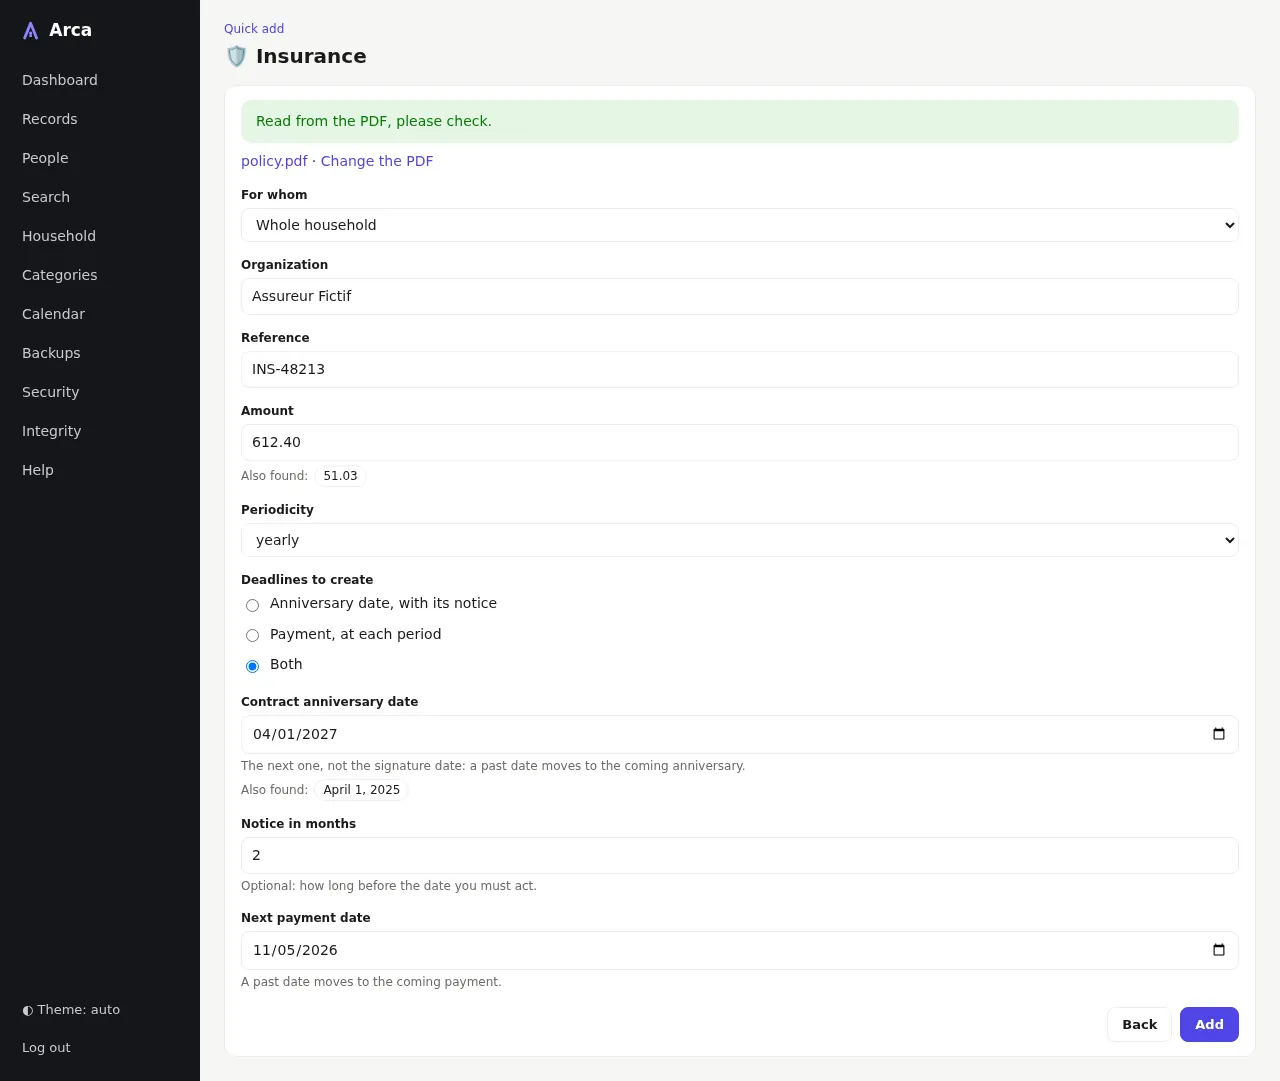Click the "Read from the PDF, please check." notice
The width and height of the screenshot is (1280, 1081).
740,121
